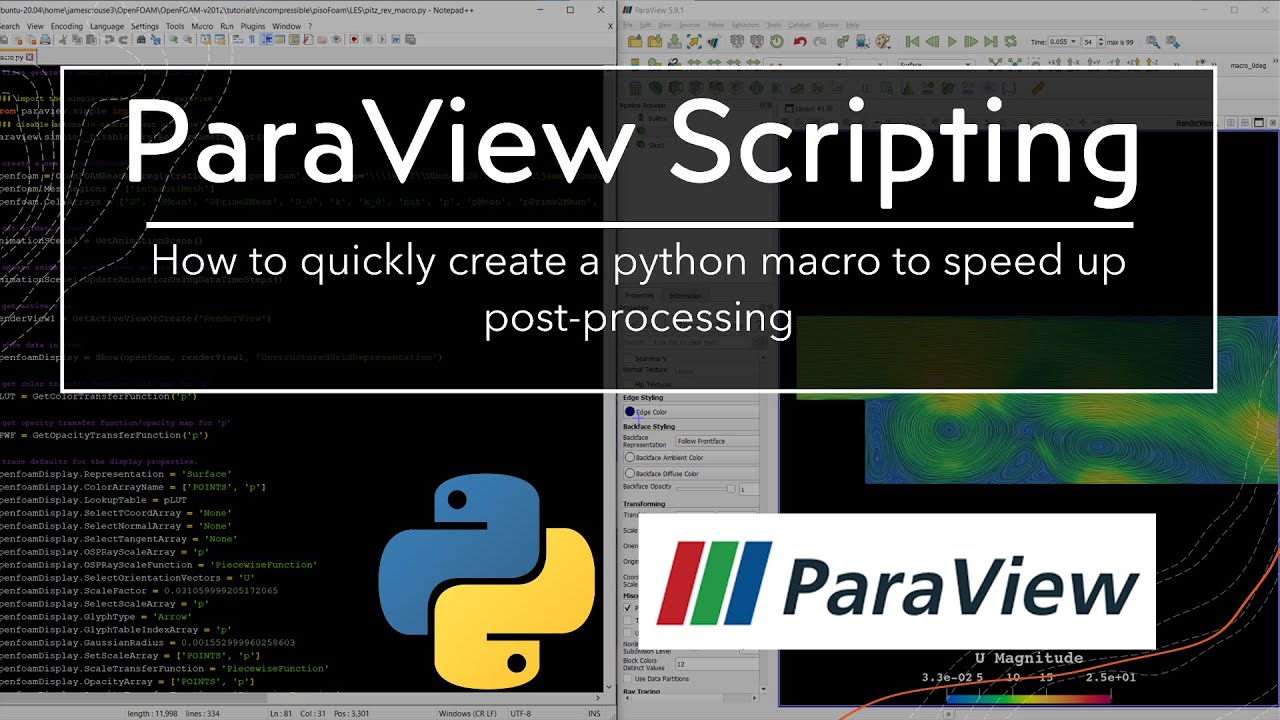Click Cut icon in Notepad++ toolbar
The width and height of the screenshot is (1280, 720).
(62, 40)
